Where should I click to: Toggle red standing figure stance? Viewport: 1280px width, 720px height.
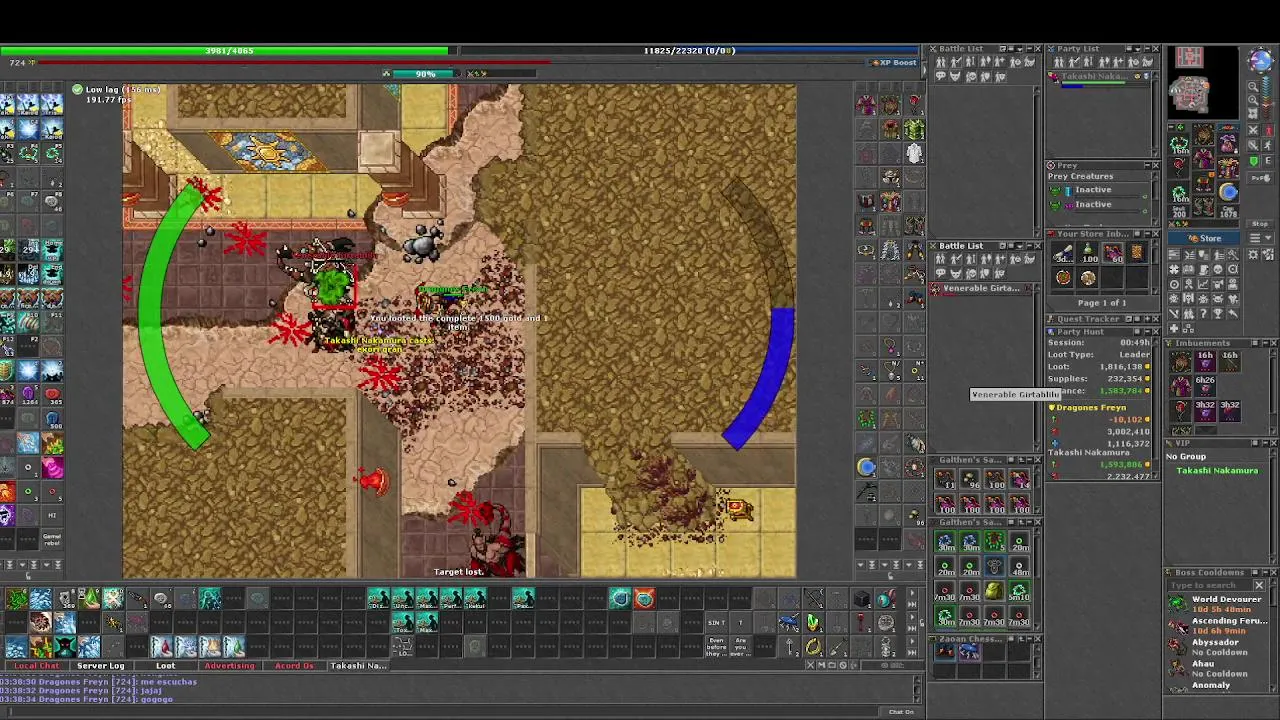(1267, 129)
